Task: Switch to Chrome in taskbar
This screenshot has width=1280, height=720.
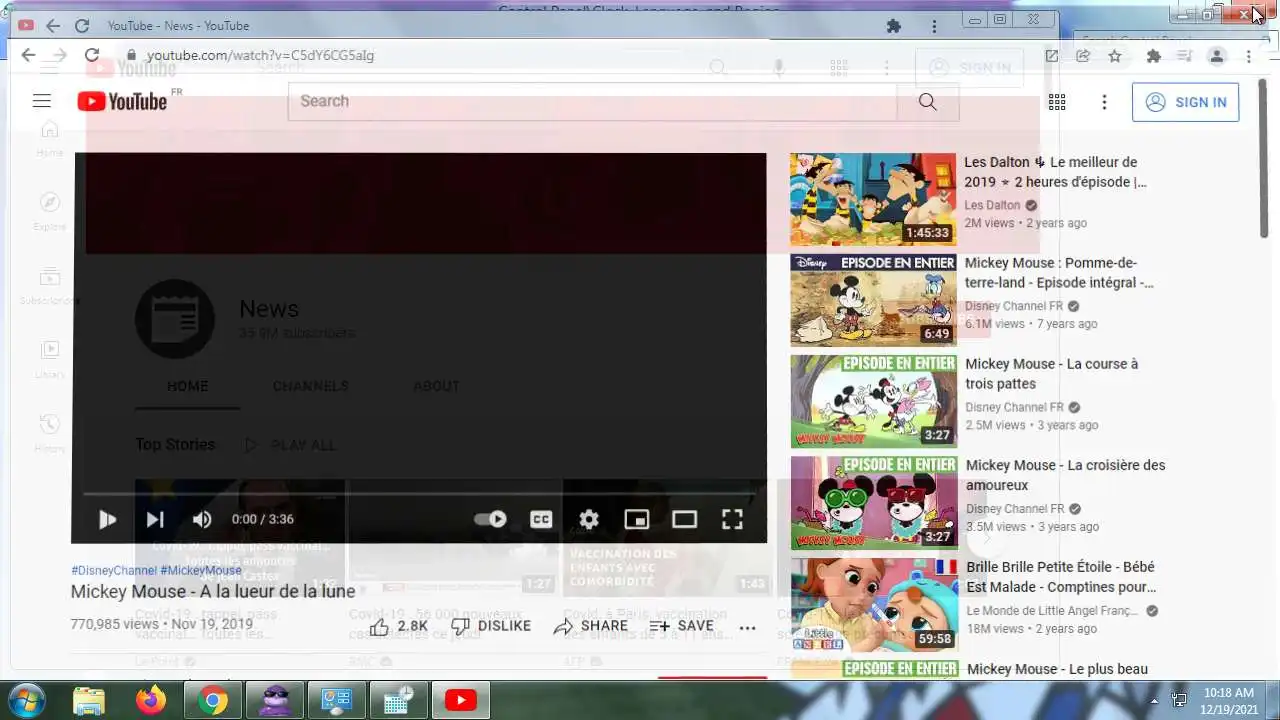Action: click(x=212, y=700)
